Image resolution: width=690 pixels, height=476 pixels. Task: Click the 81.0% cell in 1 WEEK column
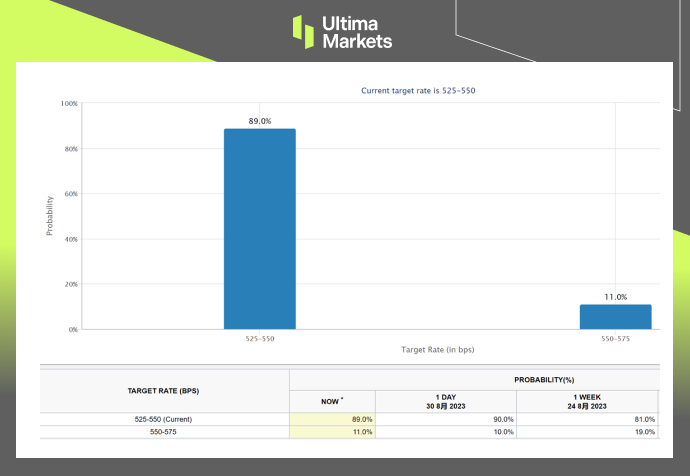587,419
